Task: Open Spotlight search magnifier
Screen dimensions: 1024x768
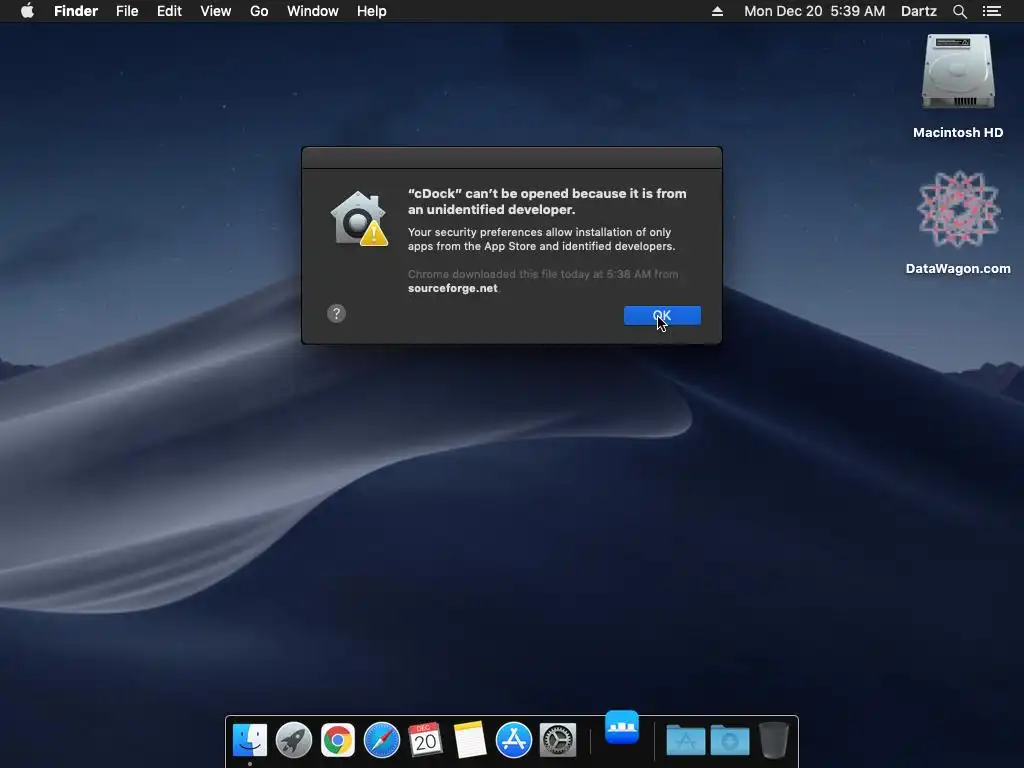Action: coord(959,11)
